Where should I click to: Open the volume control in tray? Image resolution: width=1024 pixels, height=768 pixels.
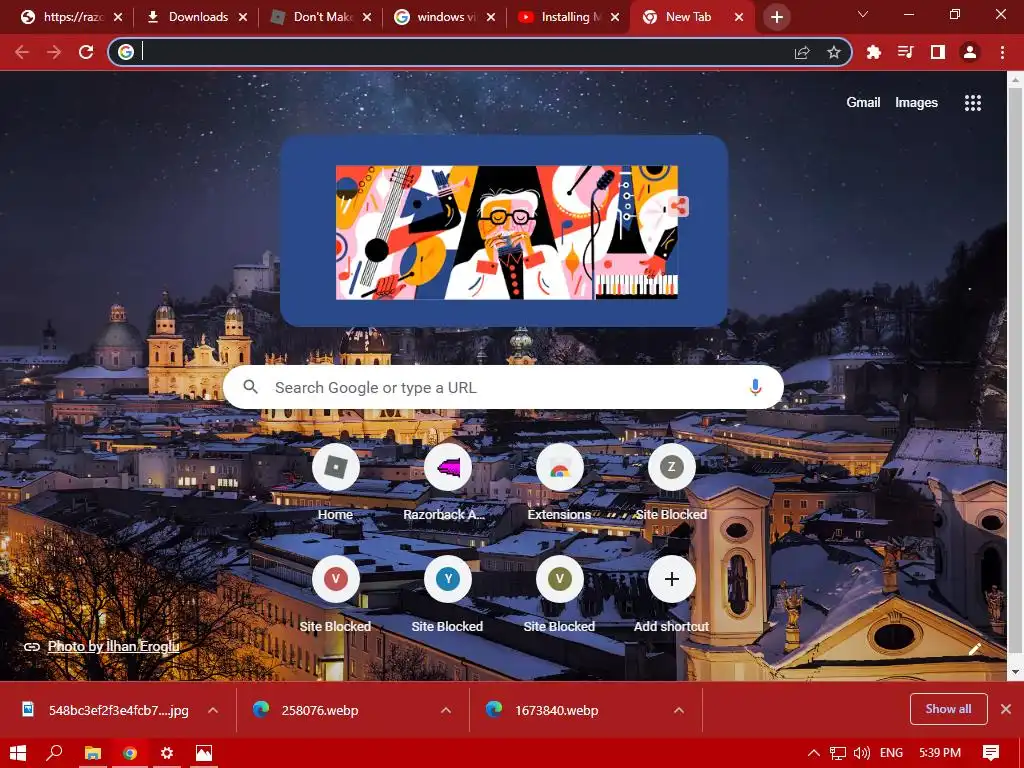point(861,753)
